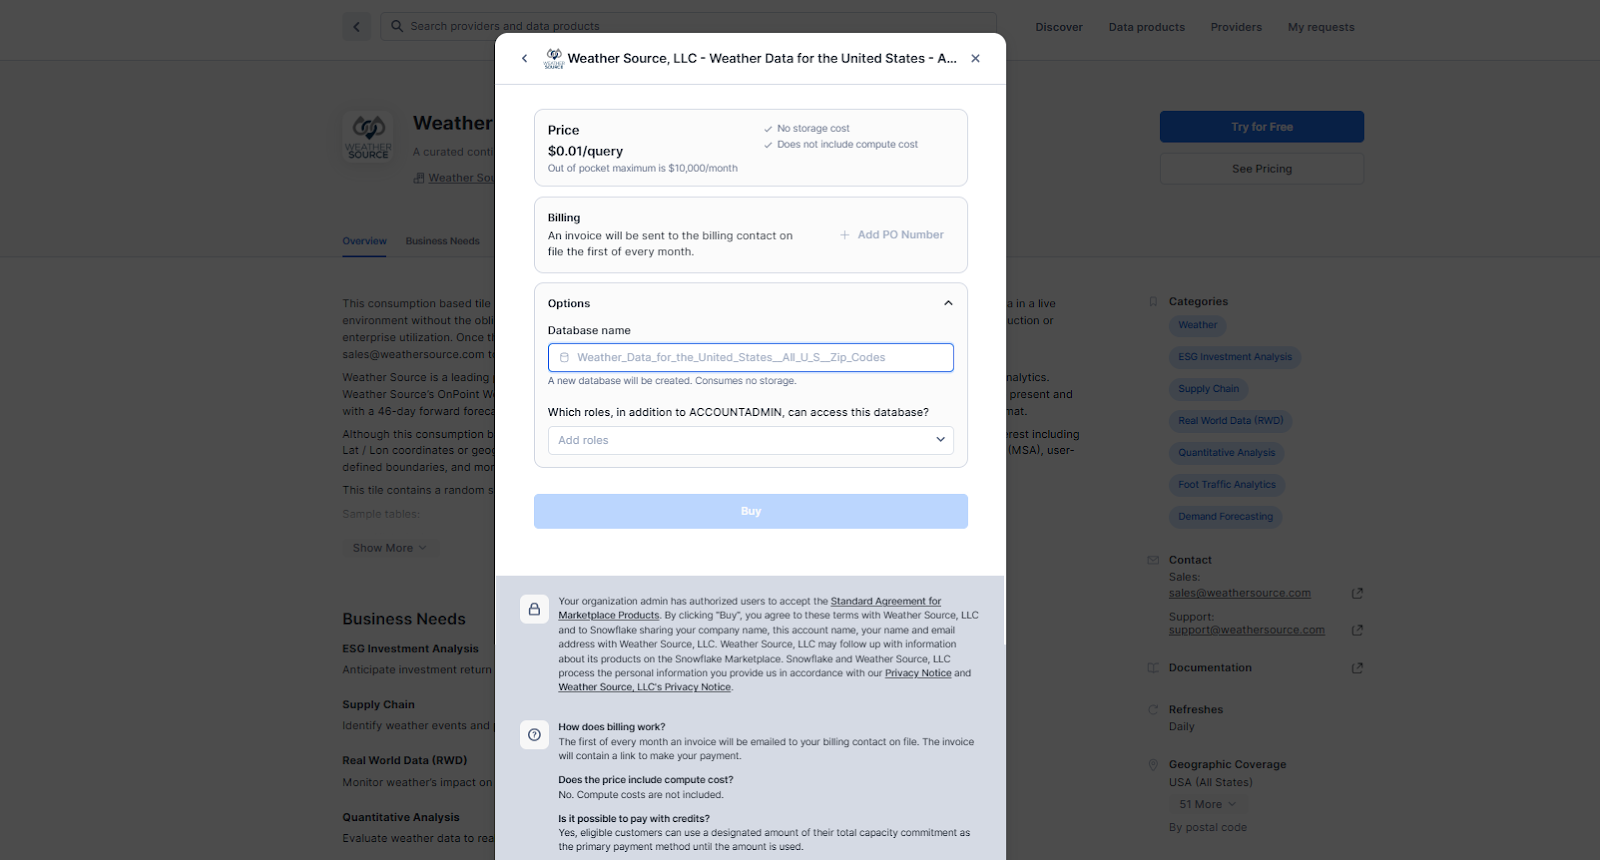Click the page back arrow beside search bar

tap(356, 27)
